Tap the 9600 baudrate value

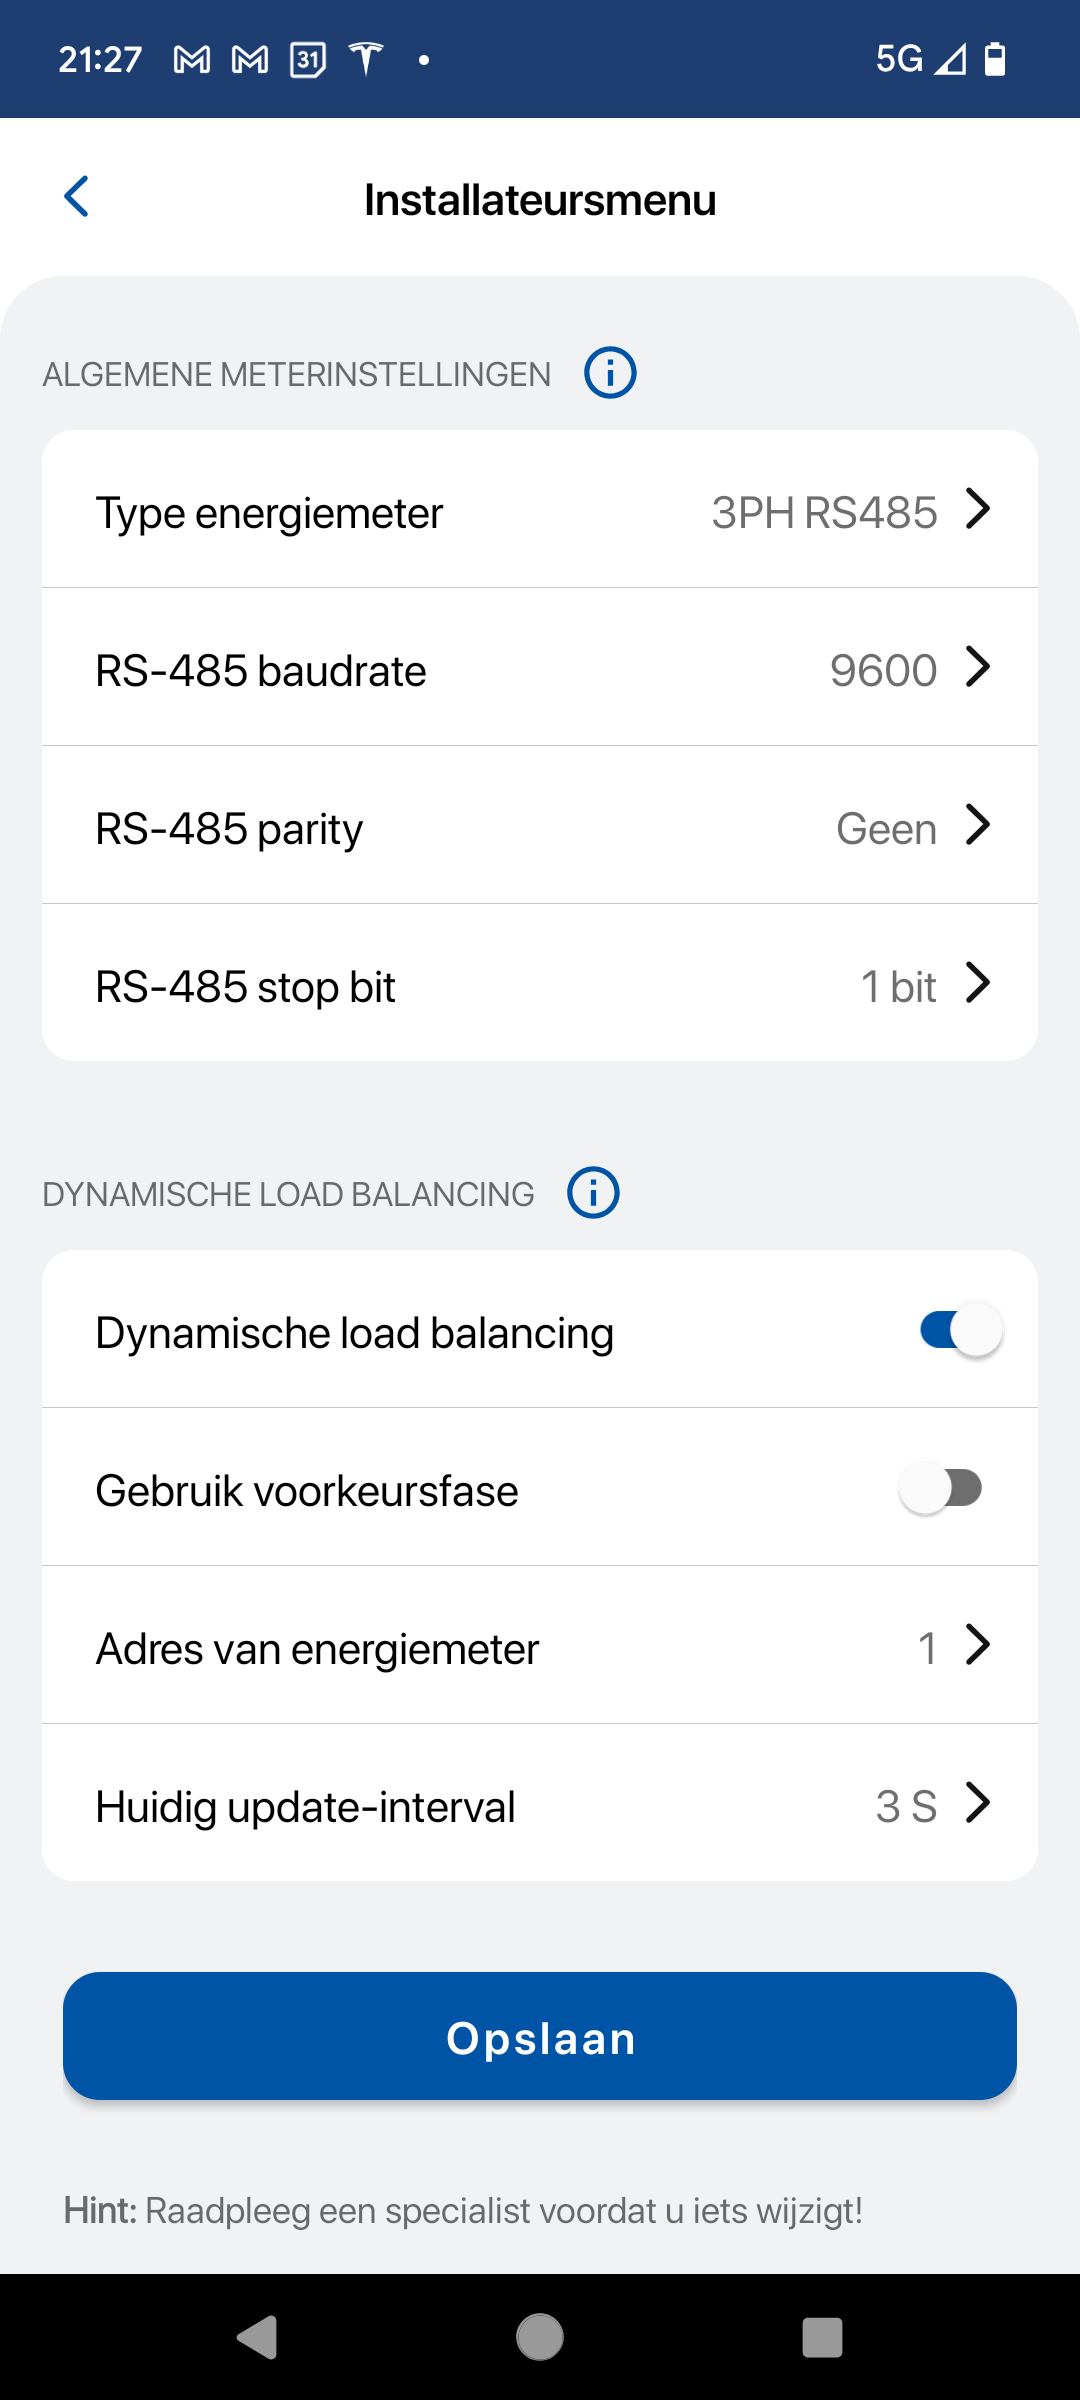pyautogui.click(x=883, y=670)
